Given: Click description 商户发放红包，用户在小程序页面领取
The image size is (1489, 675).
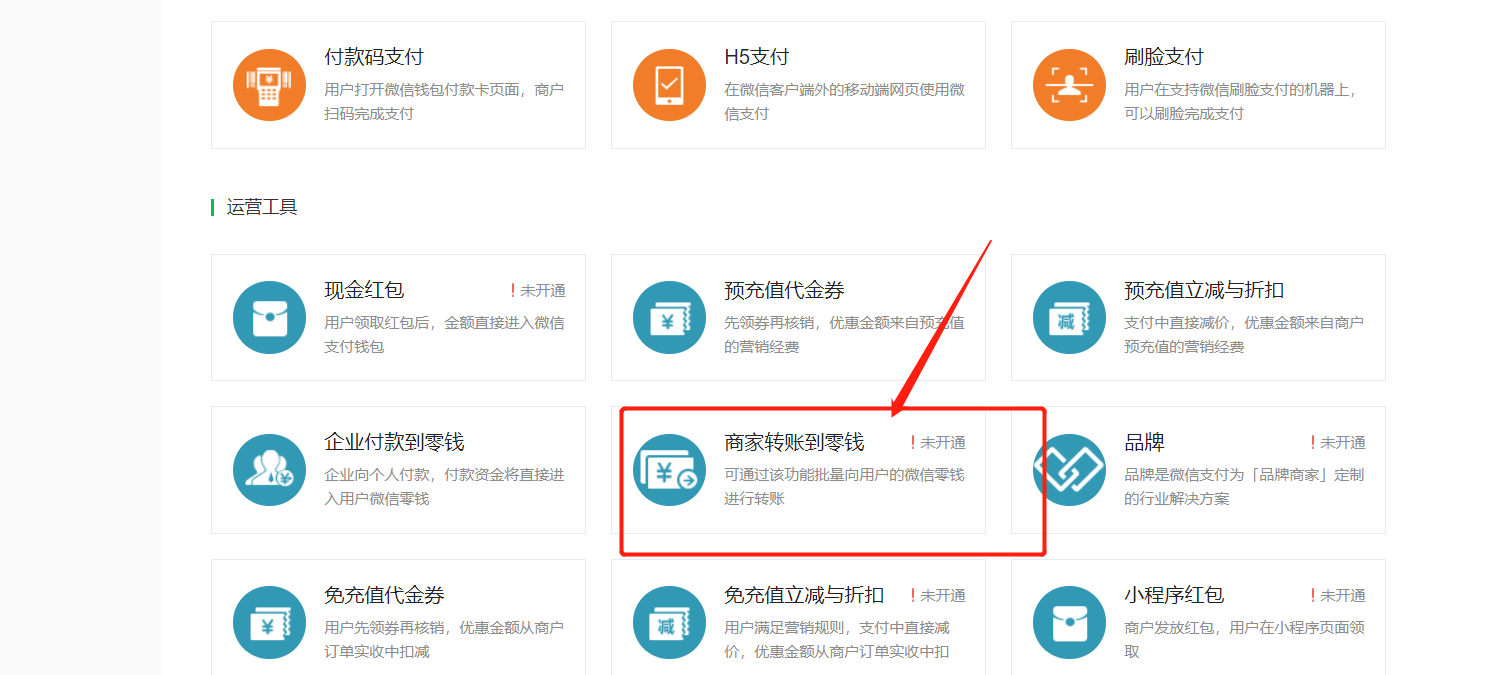Looking at the screenshot, I should [1245, 640].
